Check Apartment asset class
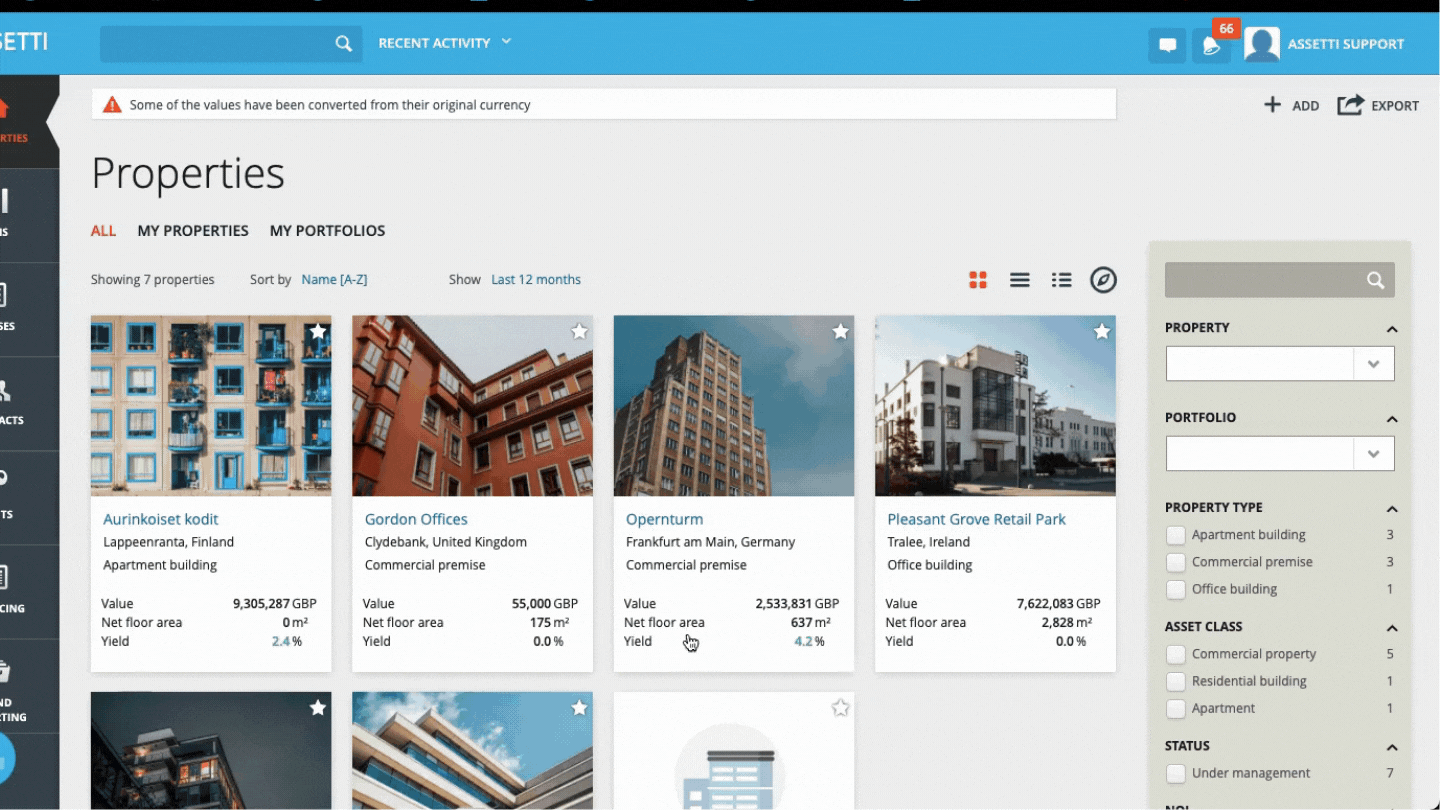1440x810 pixels. click(x=1176, y=708)
